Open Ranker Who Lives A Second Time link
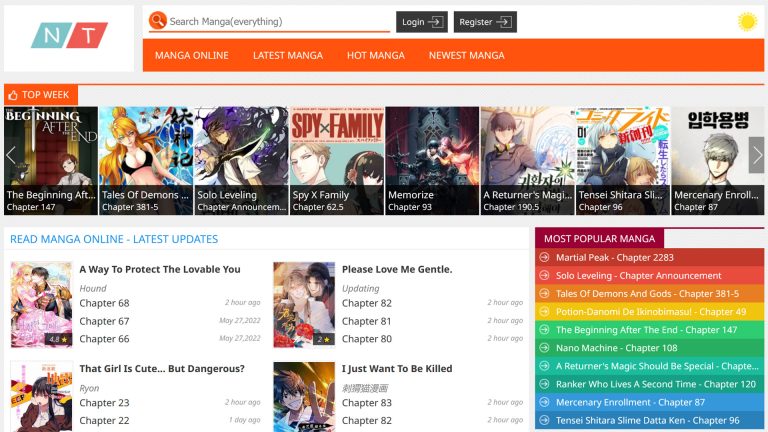This screenshot has width=768, height=432. (656, 384)
